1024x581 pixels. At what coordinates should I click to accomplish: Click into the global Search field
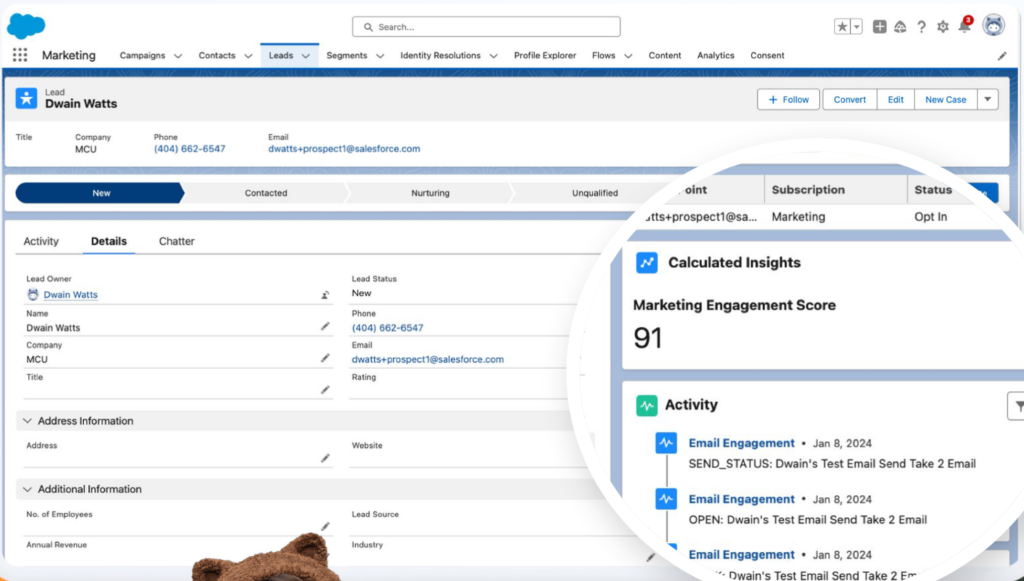tap(486, 27)
